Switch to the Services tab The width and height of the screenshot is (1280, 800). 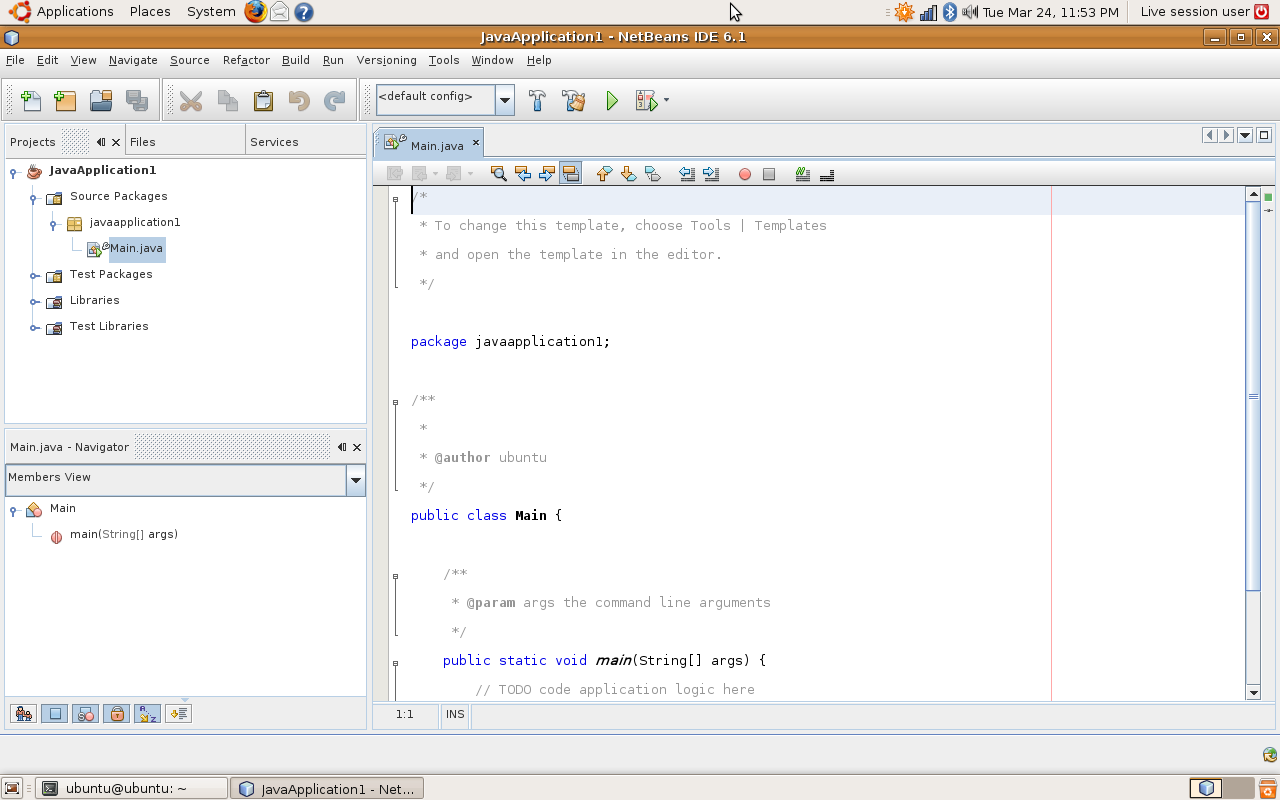[274, 142]
